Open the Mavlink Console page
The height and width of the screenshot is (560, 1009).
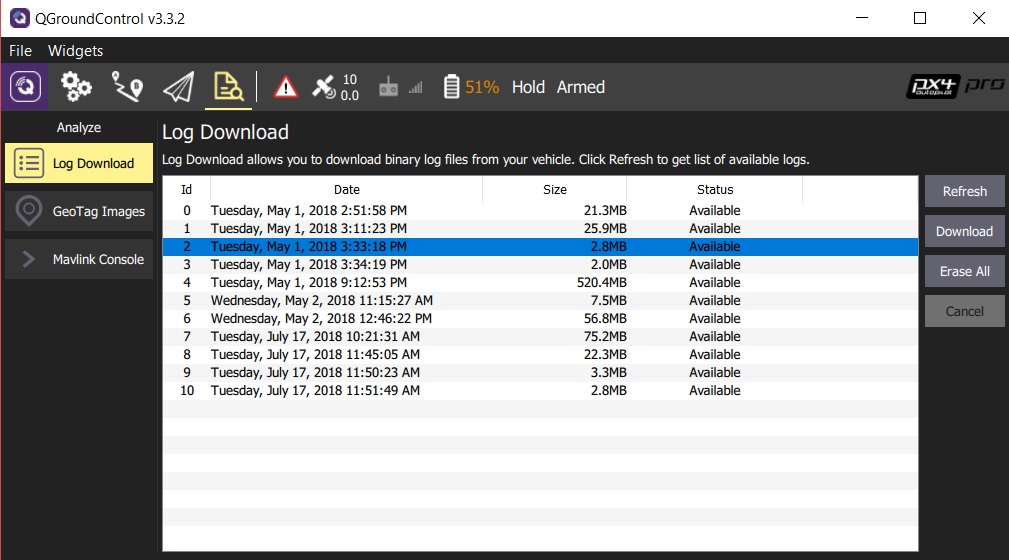[79, 259]
